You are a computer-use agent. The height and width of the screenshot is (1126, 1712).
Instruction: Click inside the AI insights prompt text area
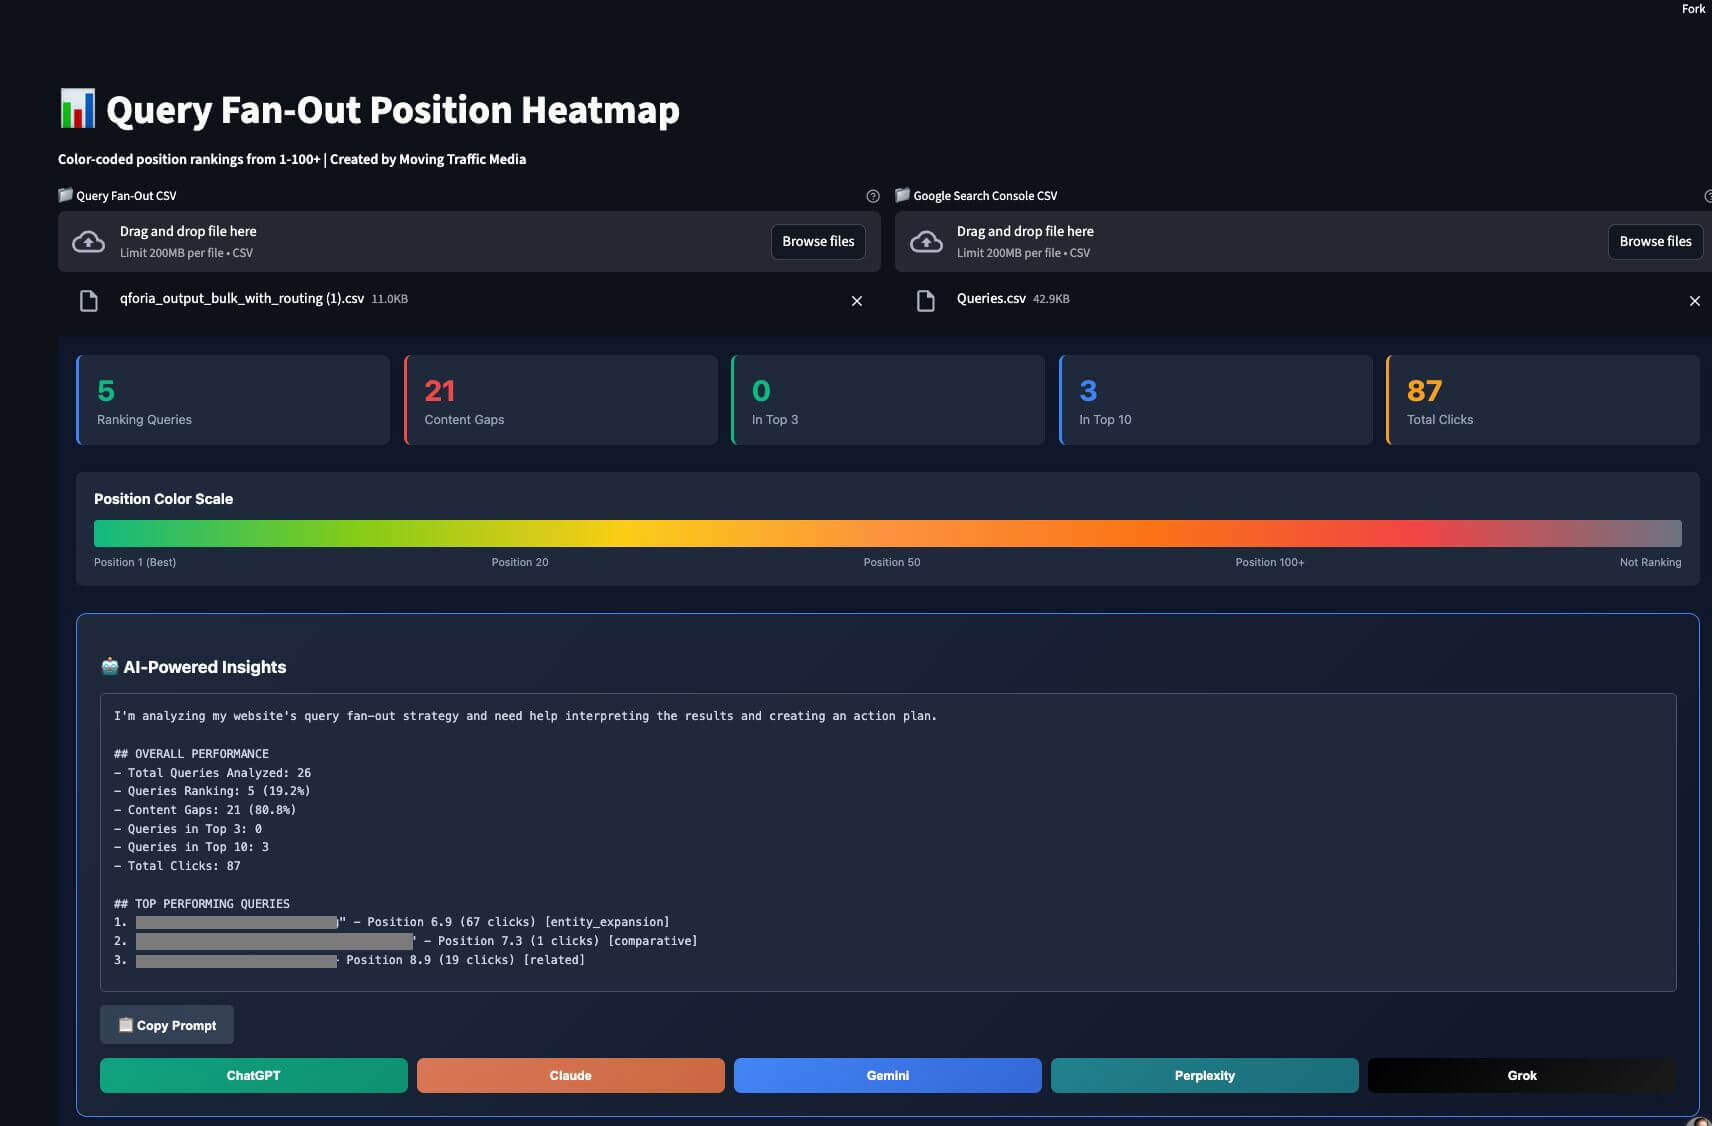888,842
